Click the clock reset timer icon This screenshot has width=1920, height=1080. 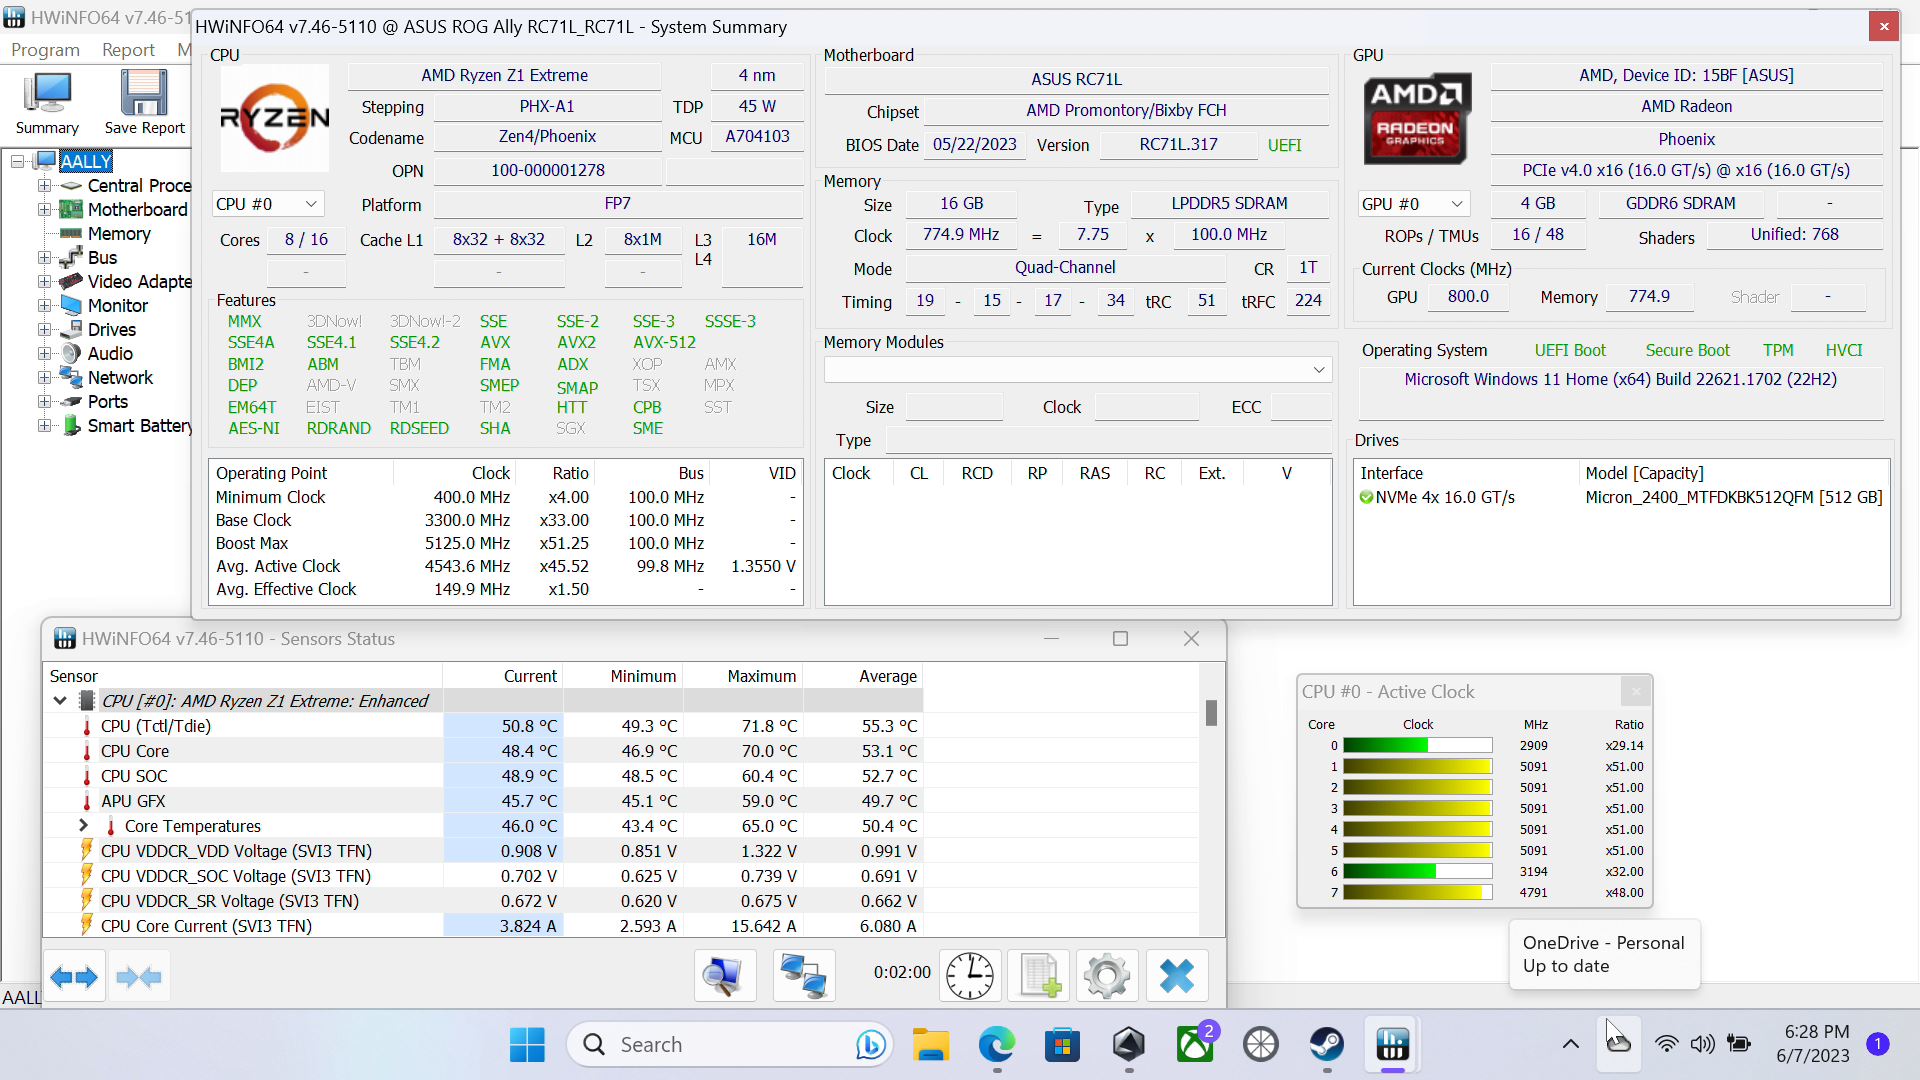(x=969, y=976)
